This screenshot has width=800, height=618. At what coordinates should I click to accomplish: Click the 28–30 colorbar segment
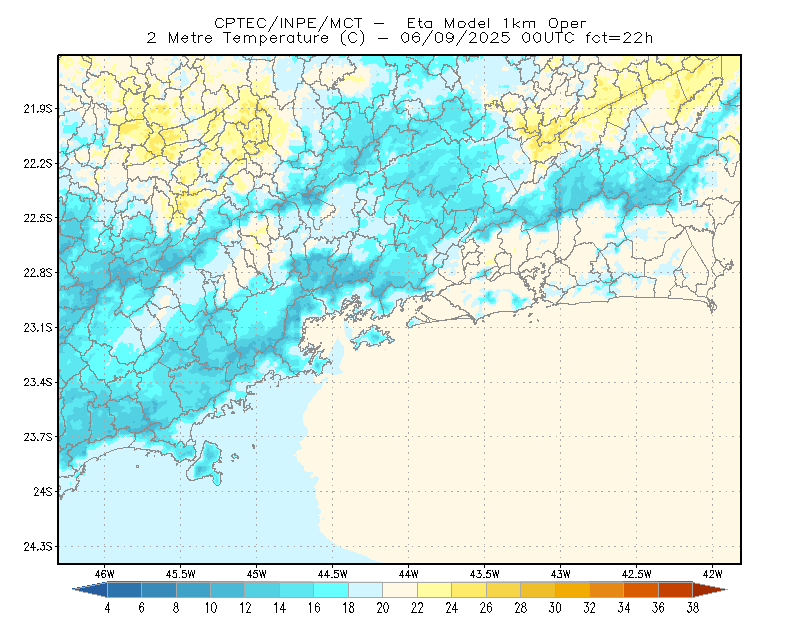click(538, 589)
